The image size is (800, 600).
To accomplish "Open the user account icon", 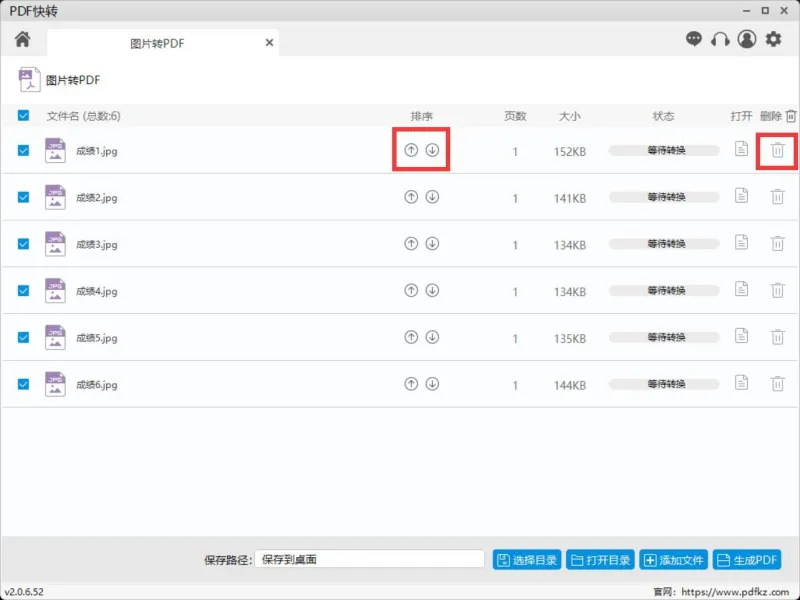I will click(746, 39).
